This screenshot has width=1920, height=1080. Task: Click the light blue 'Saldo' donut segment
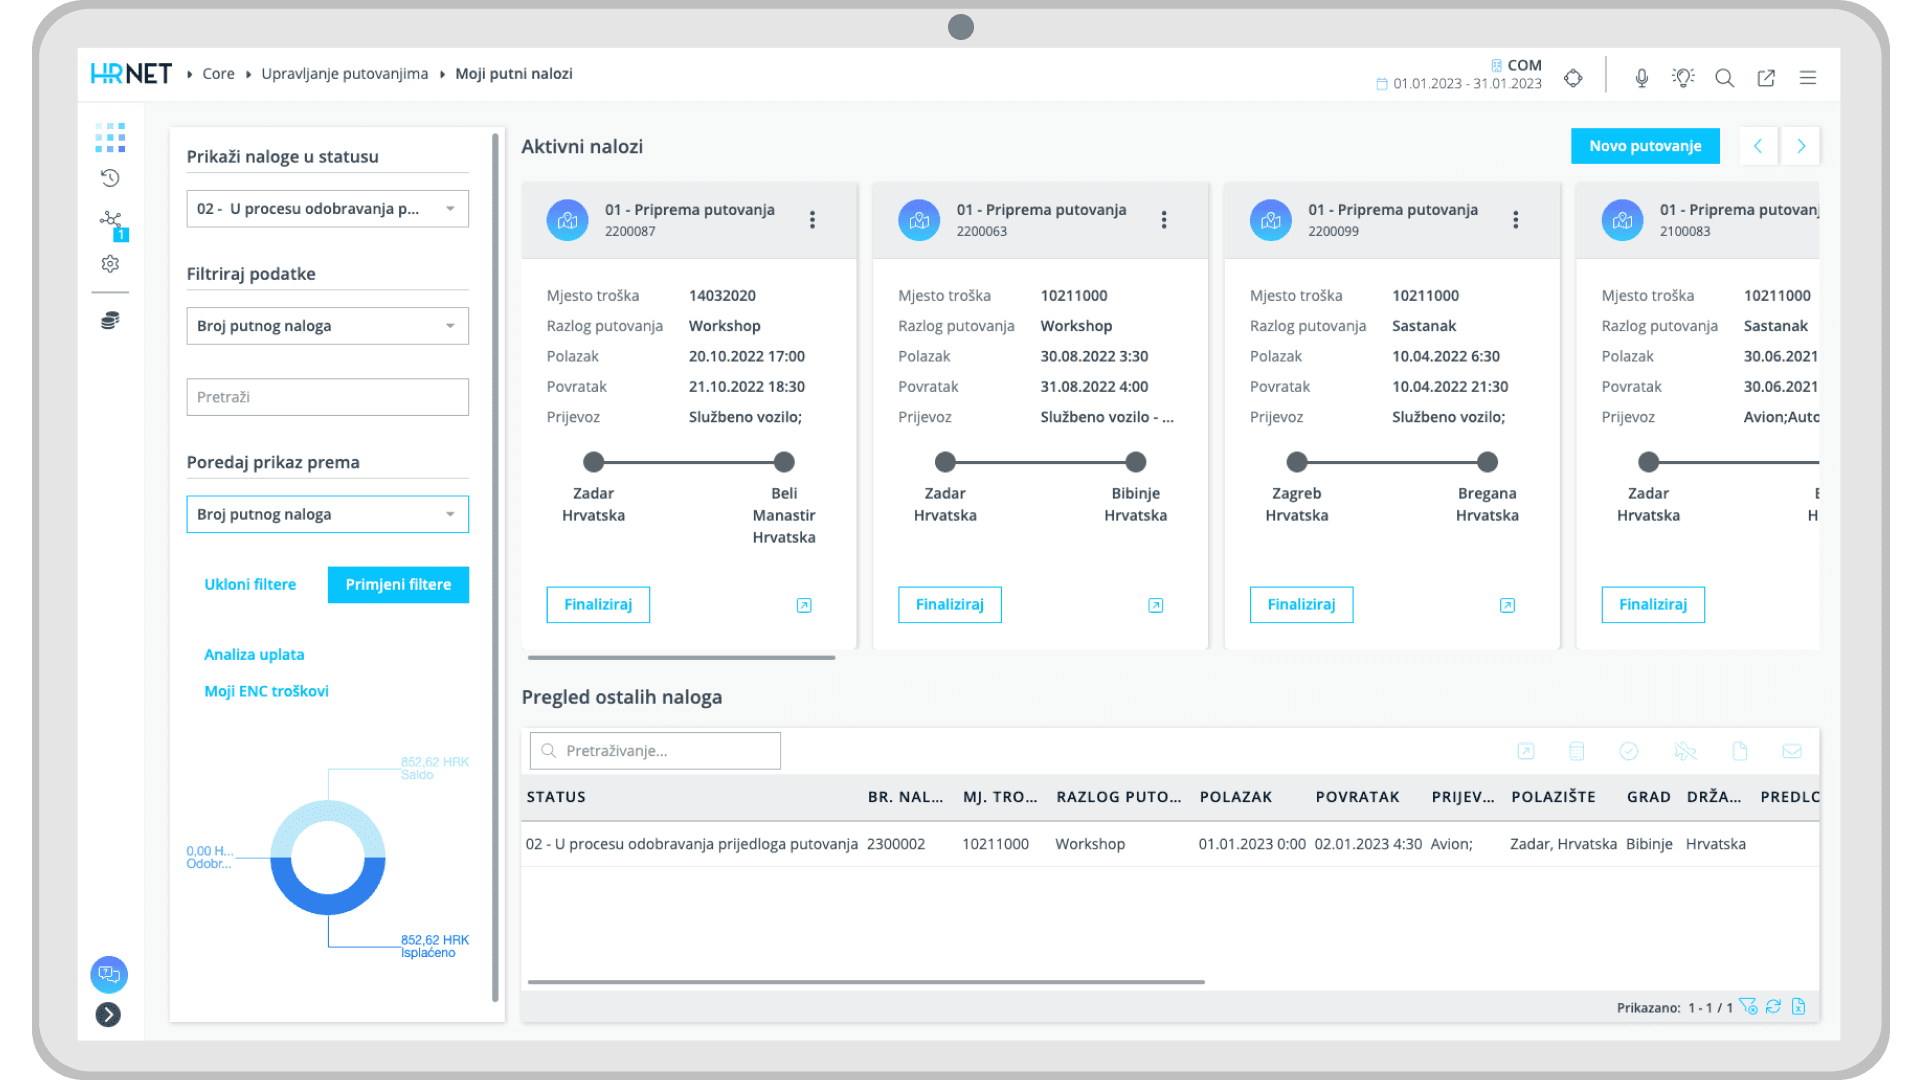point(328,812)
